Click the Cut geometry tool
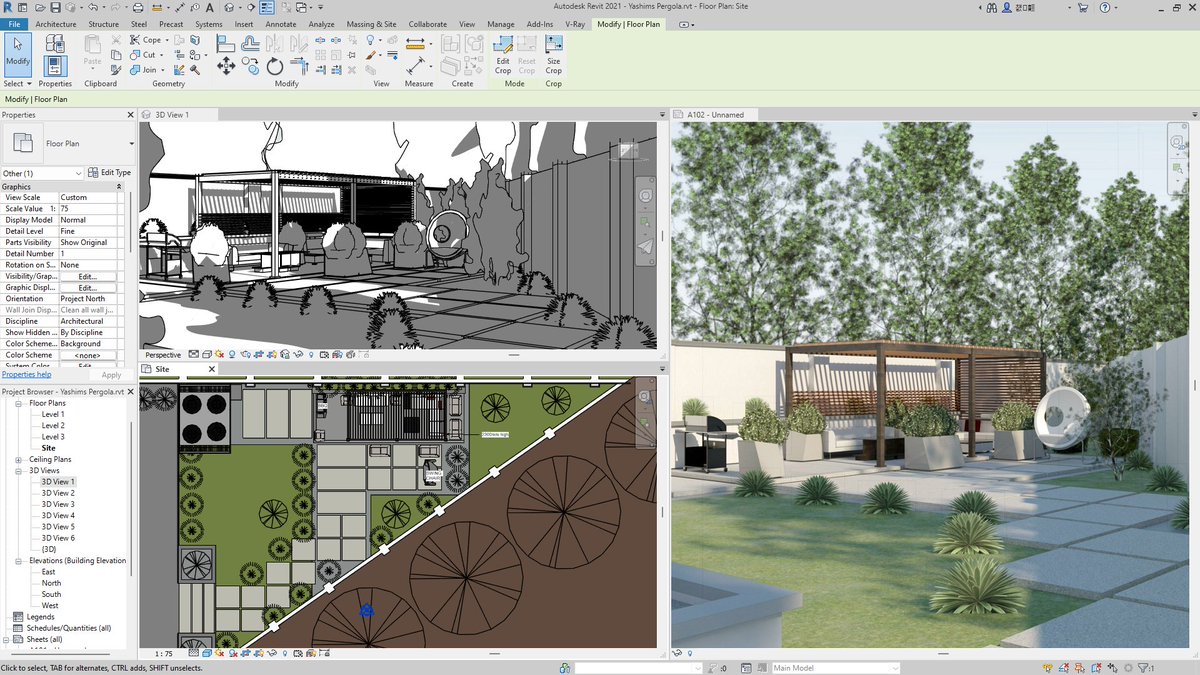 point(145,55)
